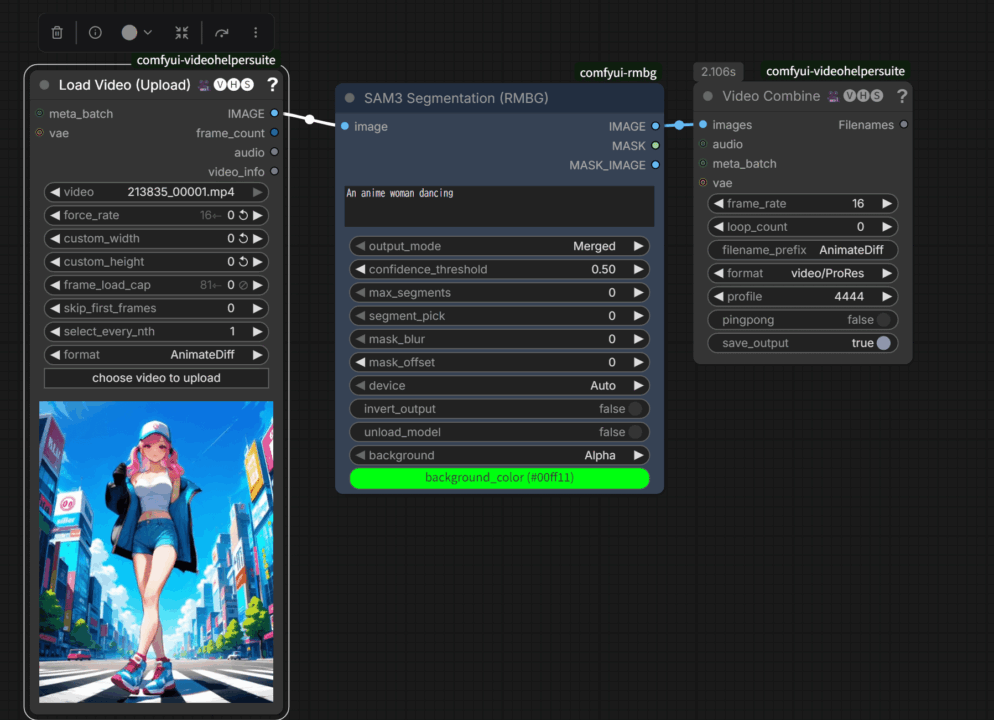The image size is (994, 720).
Task: Click meta_batch input socket on Load Video
Action: (39, 113)
